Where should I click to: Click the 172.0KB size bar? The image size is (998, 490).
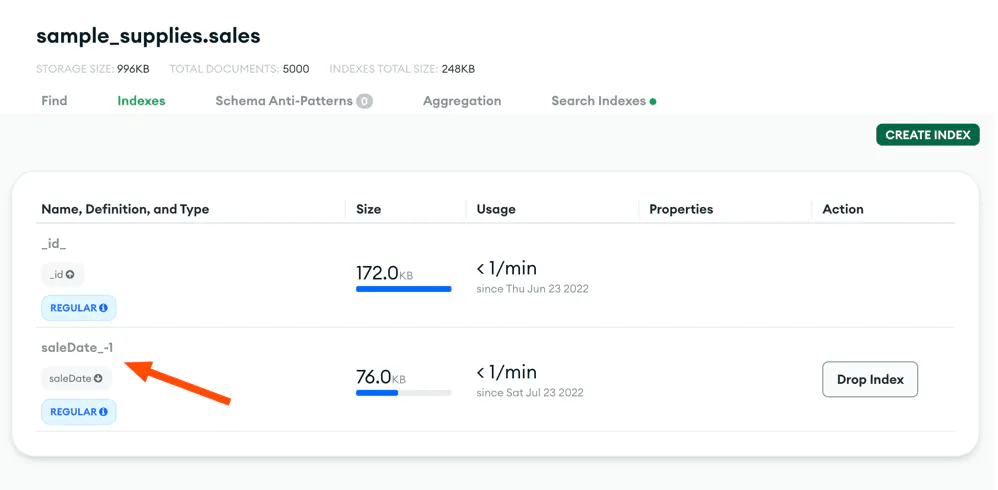404,289
